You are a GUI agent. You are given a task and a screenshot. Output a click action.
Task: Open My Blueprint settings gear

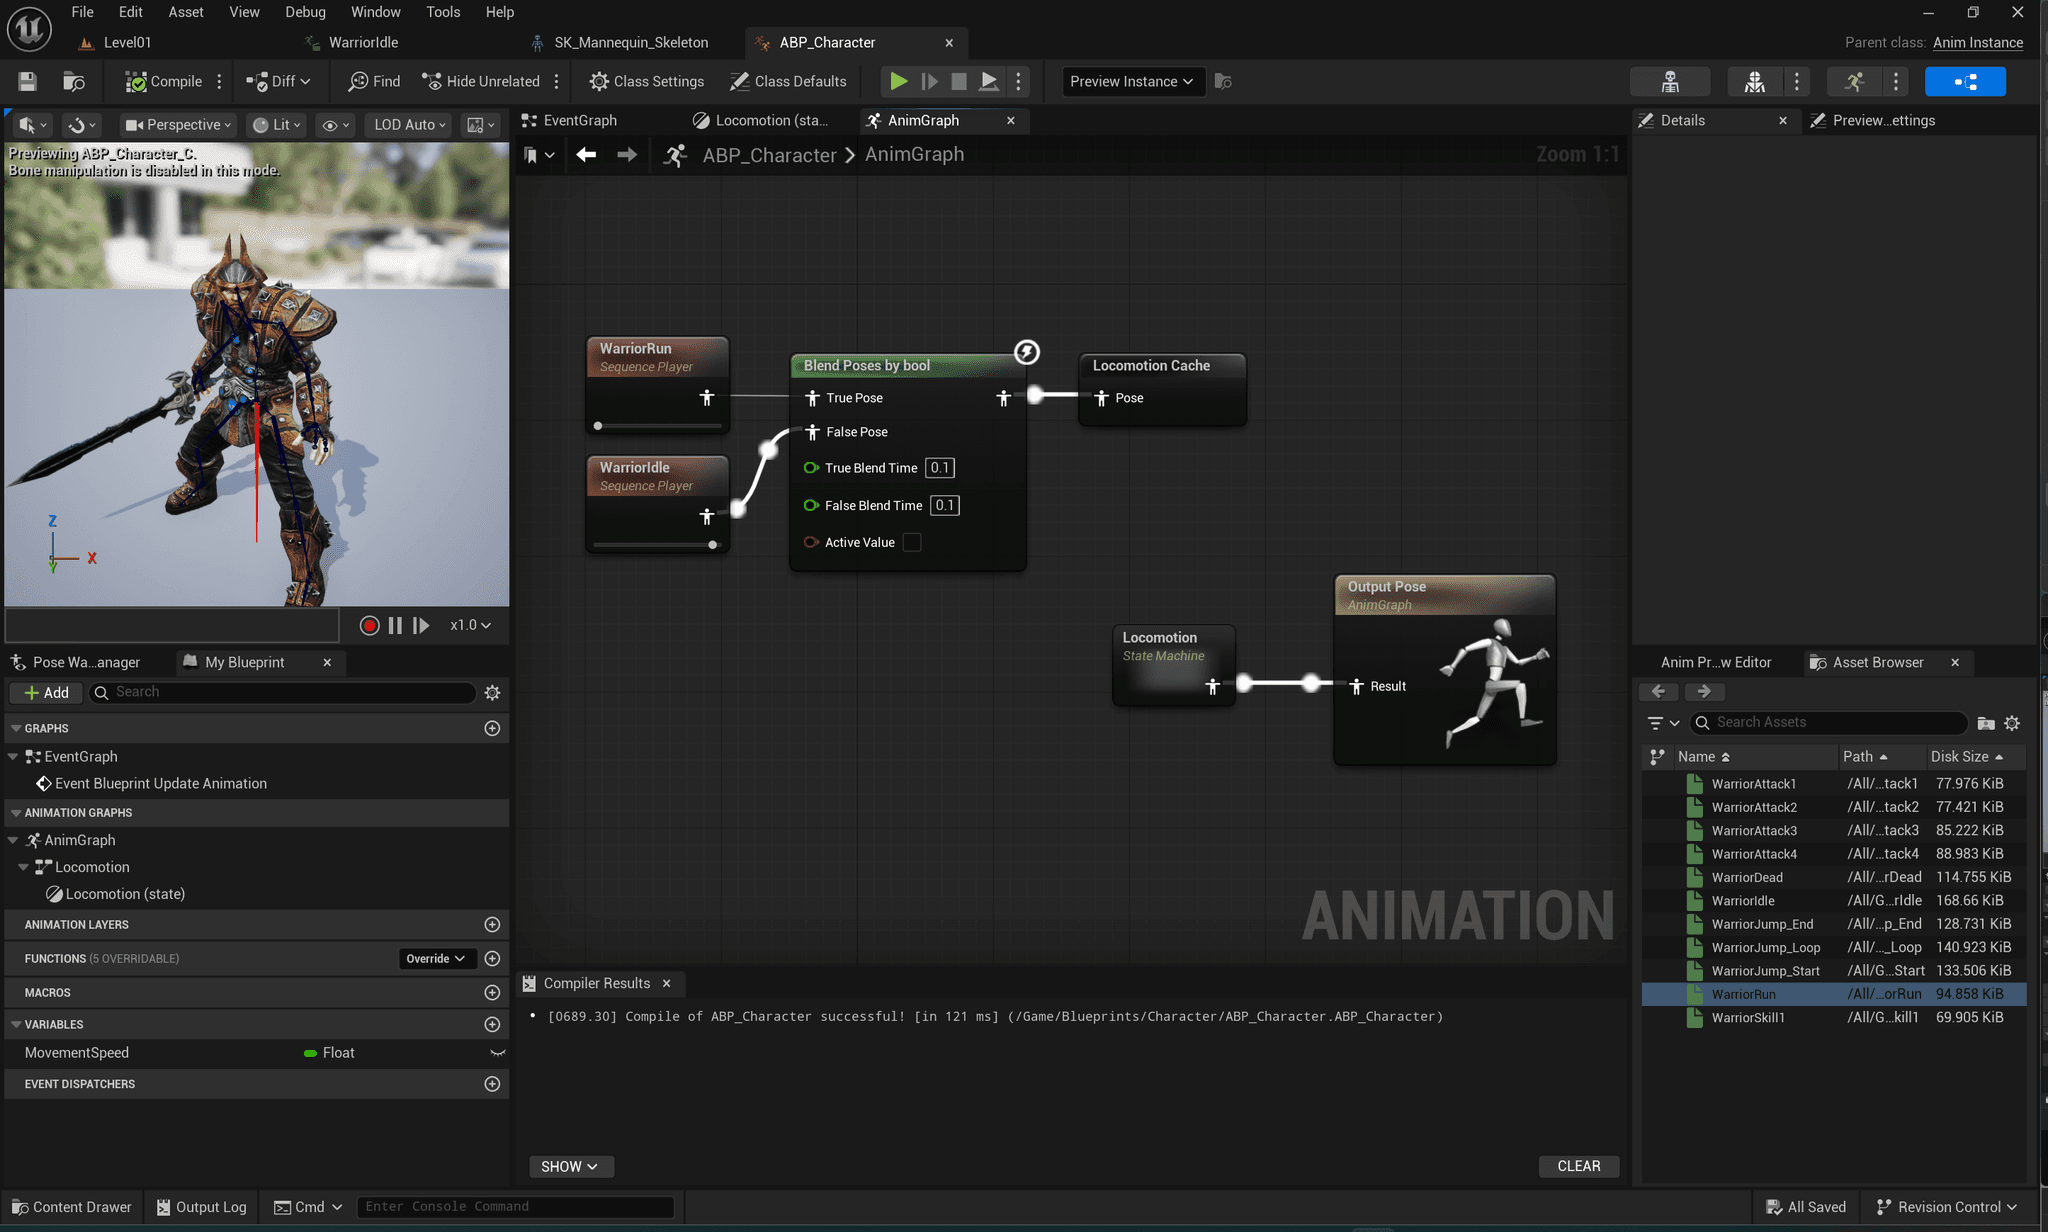click(x=492, y=692)
